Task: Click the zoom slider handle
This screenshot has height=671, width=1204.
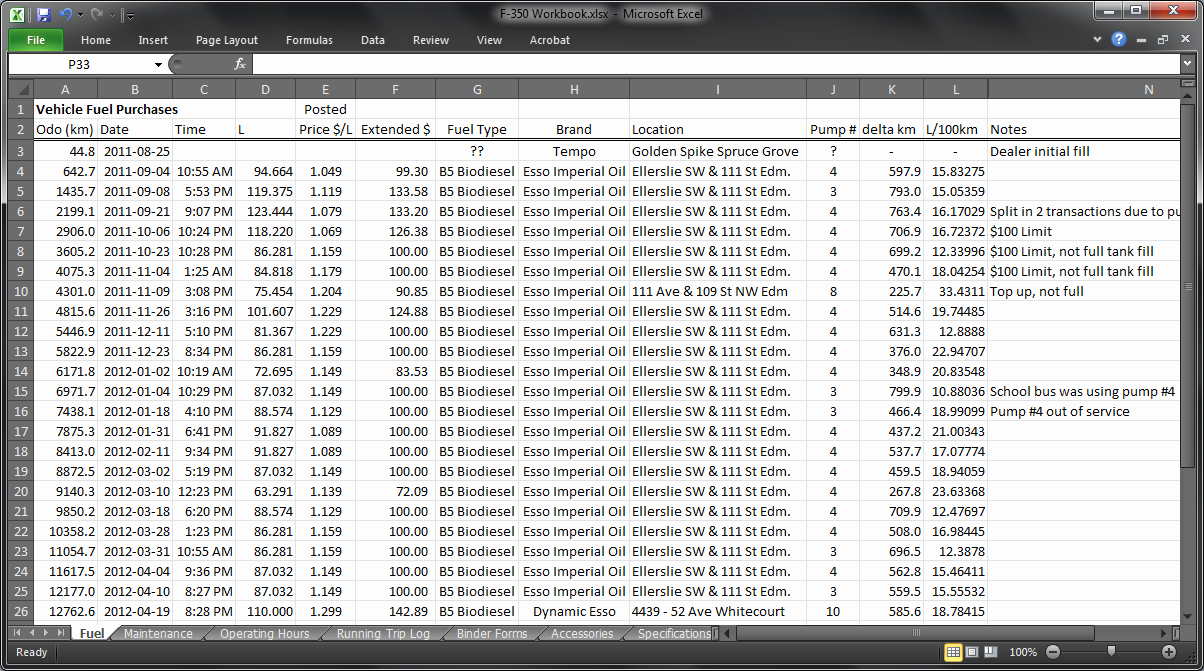Action: (1110, 652)
